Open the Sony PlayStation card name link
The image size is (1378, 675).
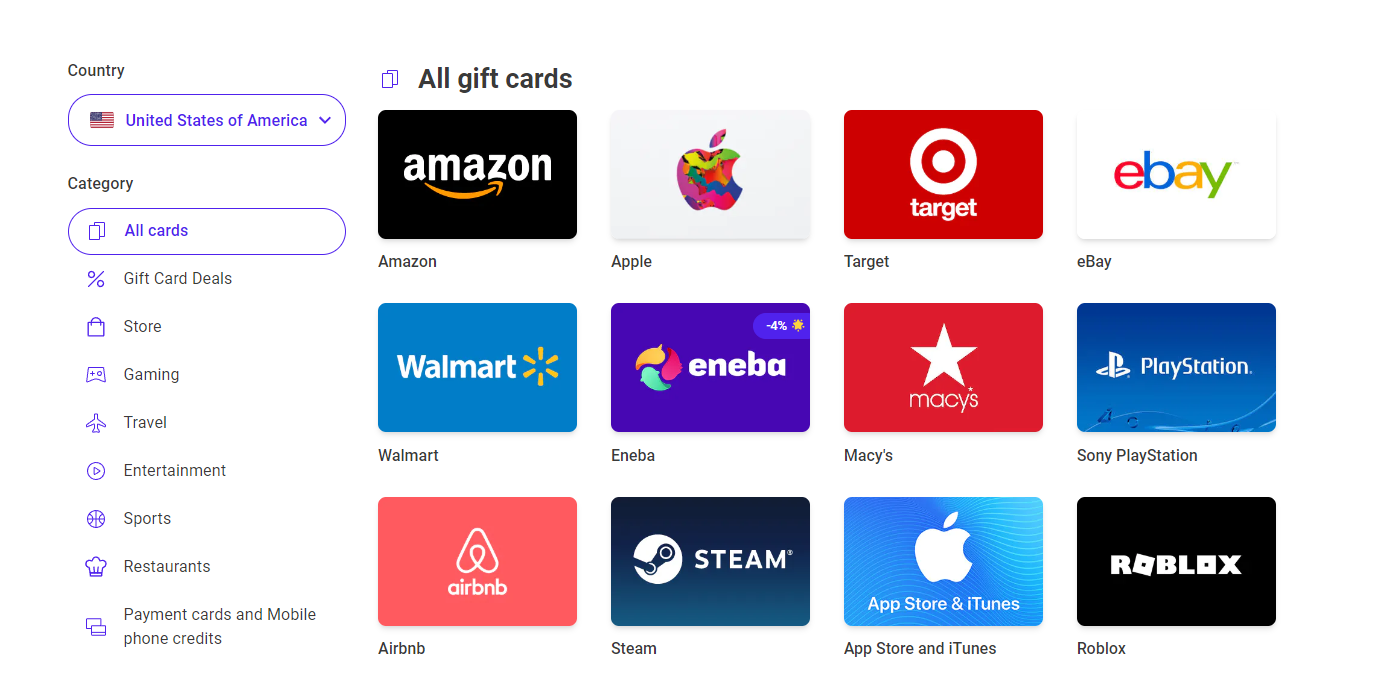tap(1137, 455)
